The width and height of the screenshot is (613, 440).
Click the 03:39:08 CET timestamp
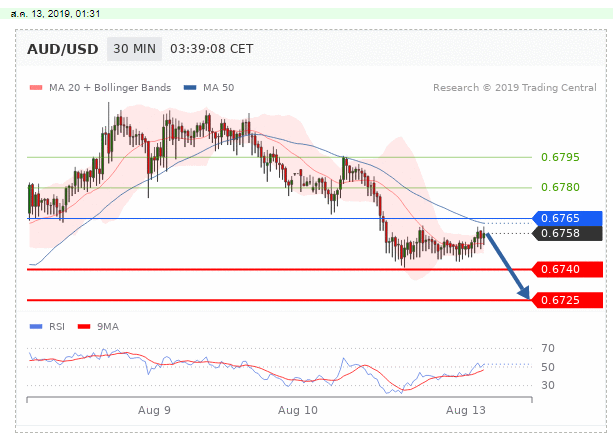(212, 49)
